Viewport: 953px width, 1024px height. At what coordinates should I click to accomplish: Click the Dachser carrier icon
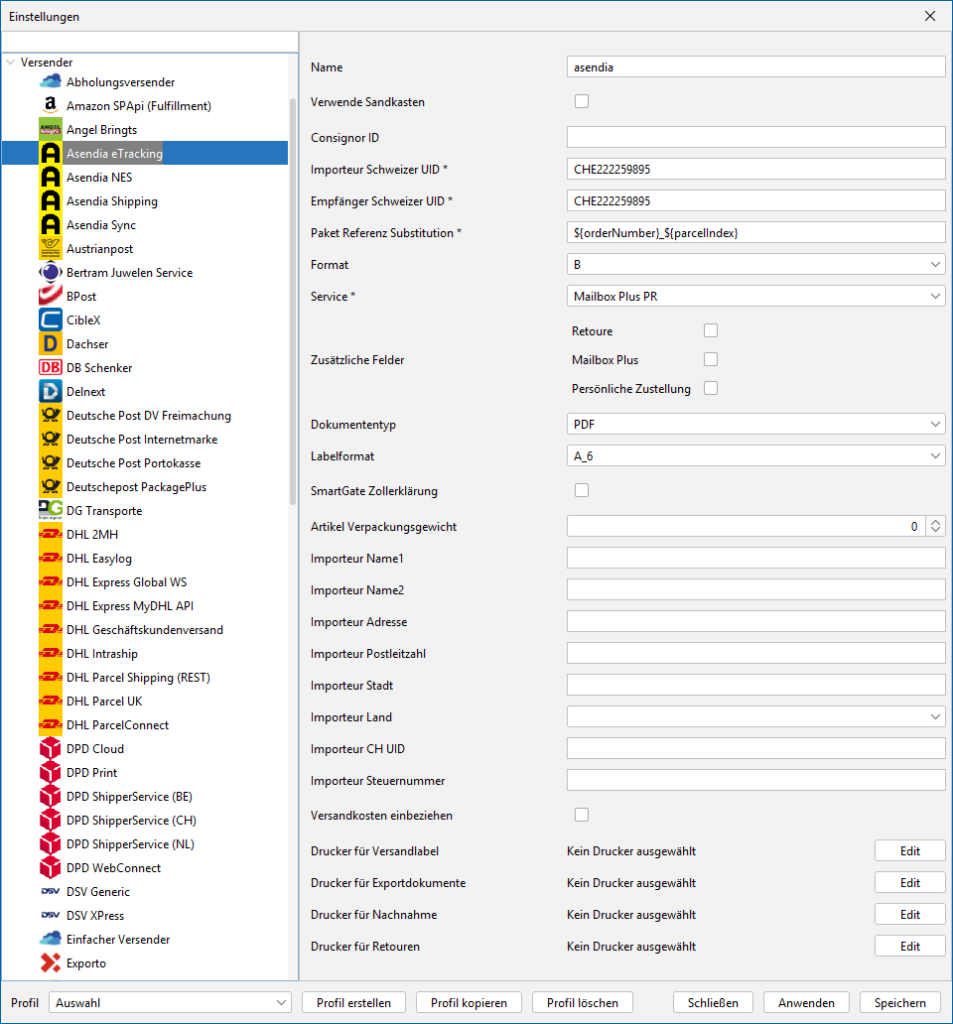(50, 344)
